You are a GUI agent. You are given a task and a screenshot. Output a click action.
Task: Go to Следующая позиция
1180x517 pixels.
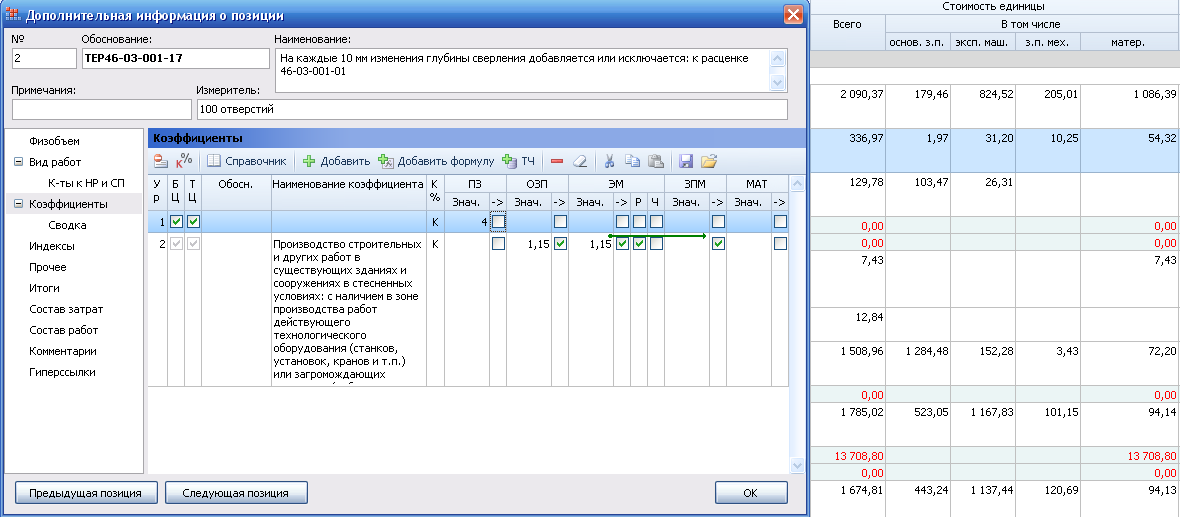pyautogui.click(x=236, y=493)
